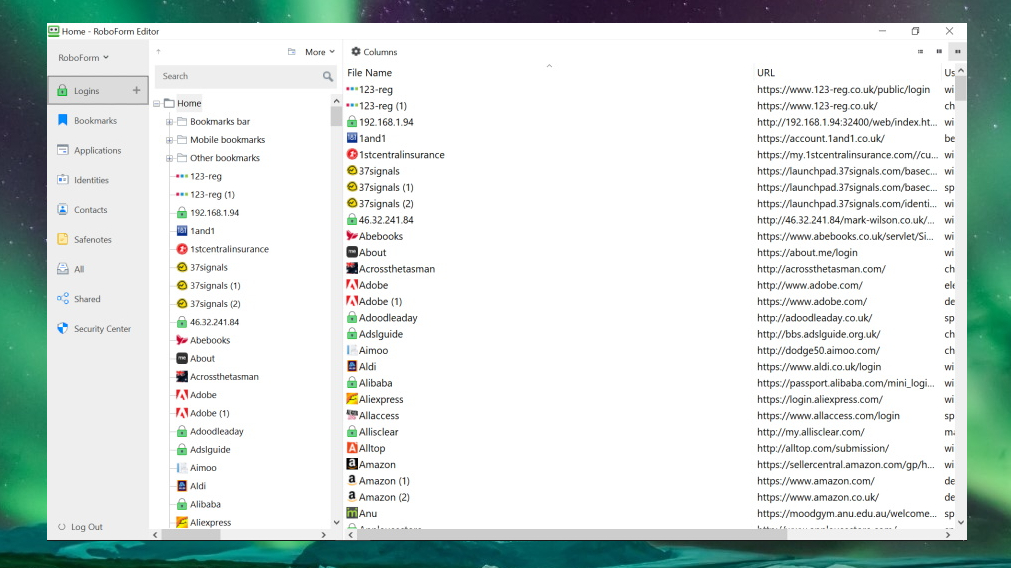Select Abebooks in the folder tree
1011x568 pixels.
[210, 340]
